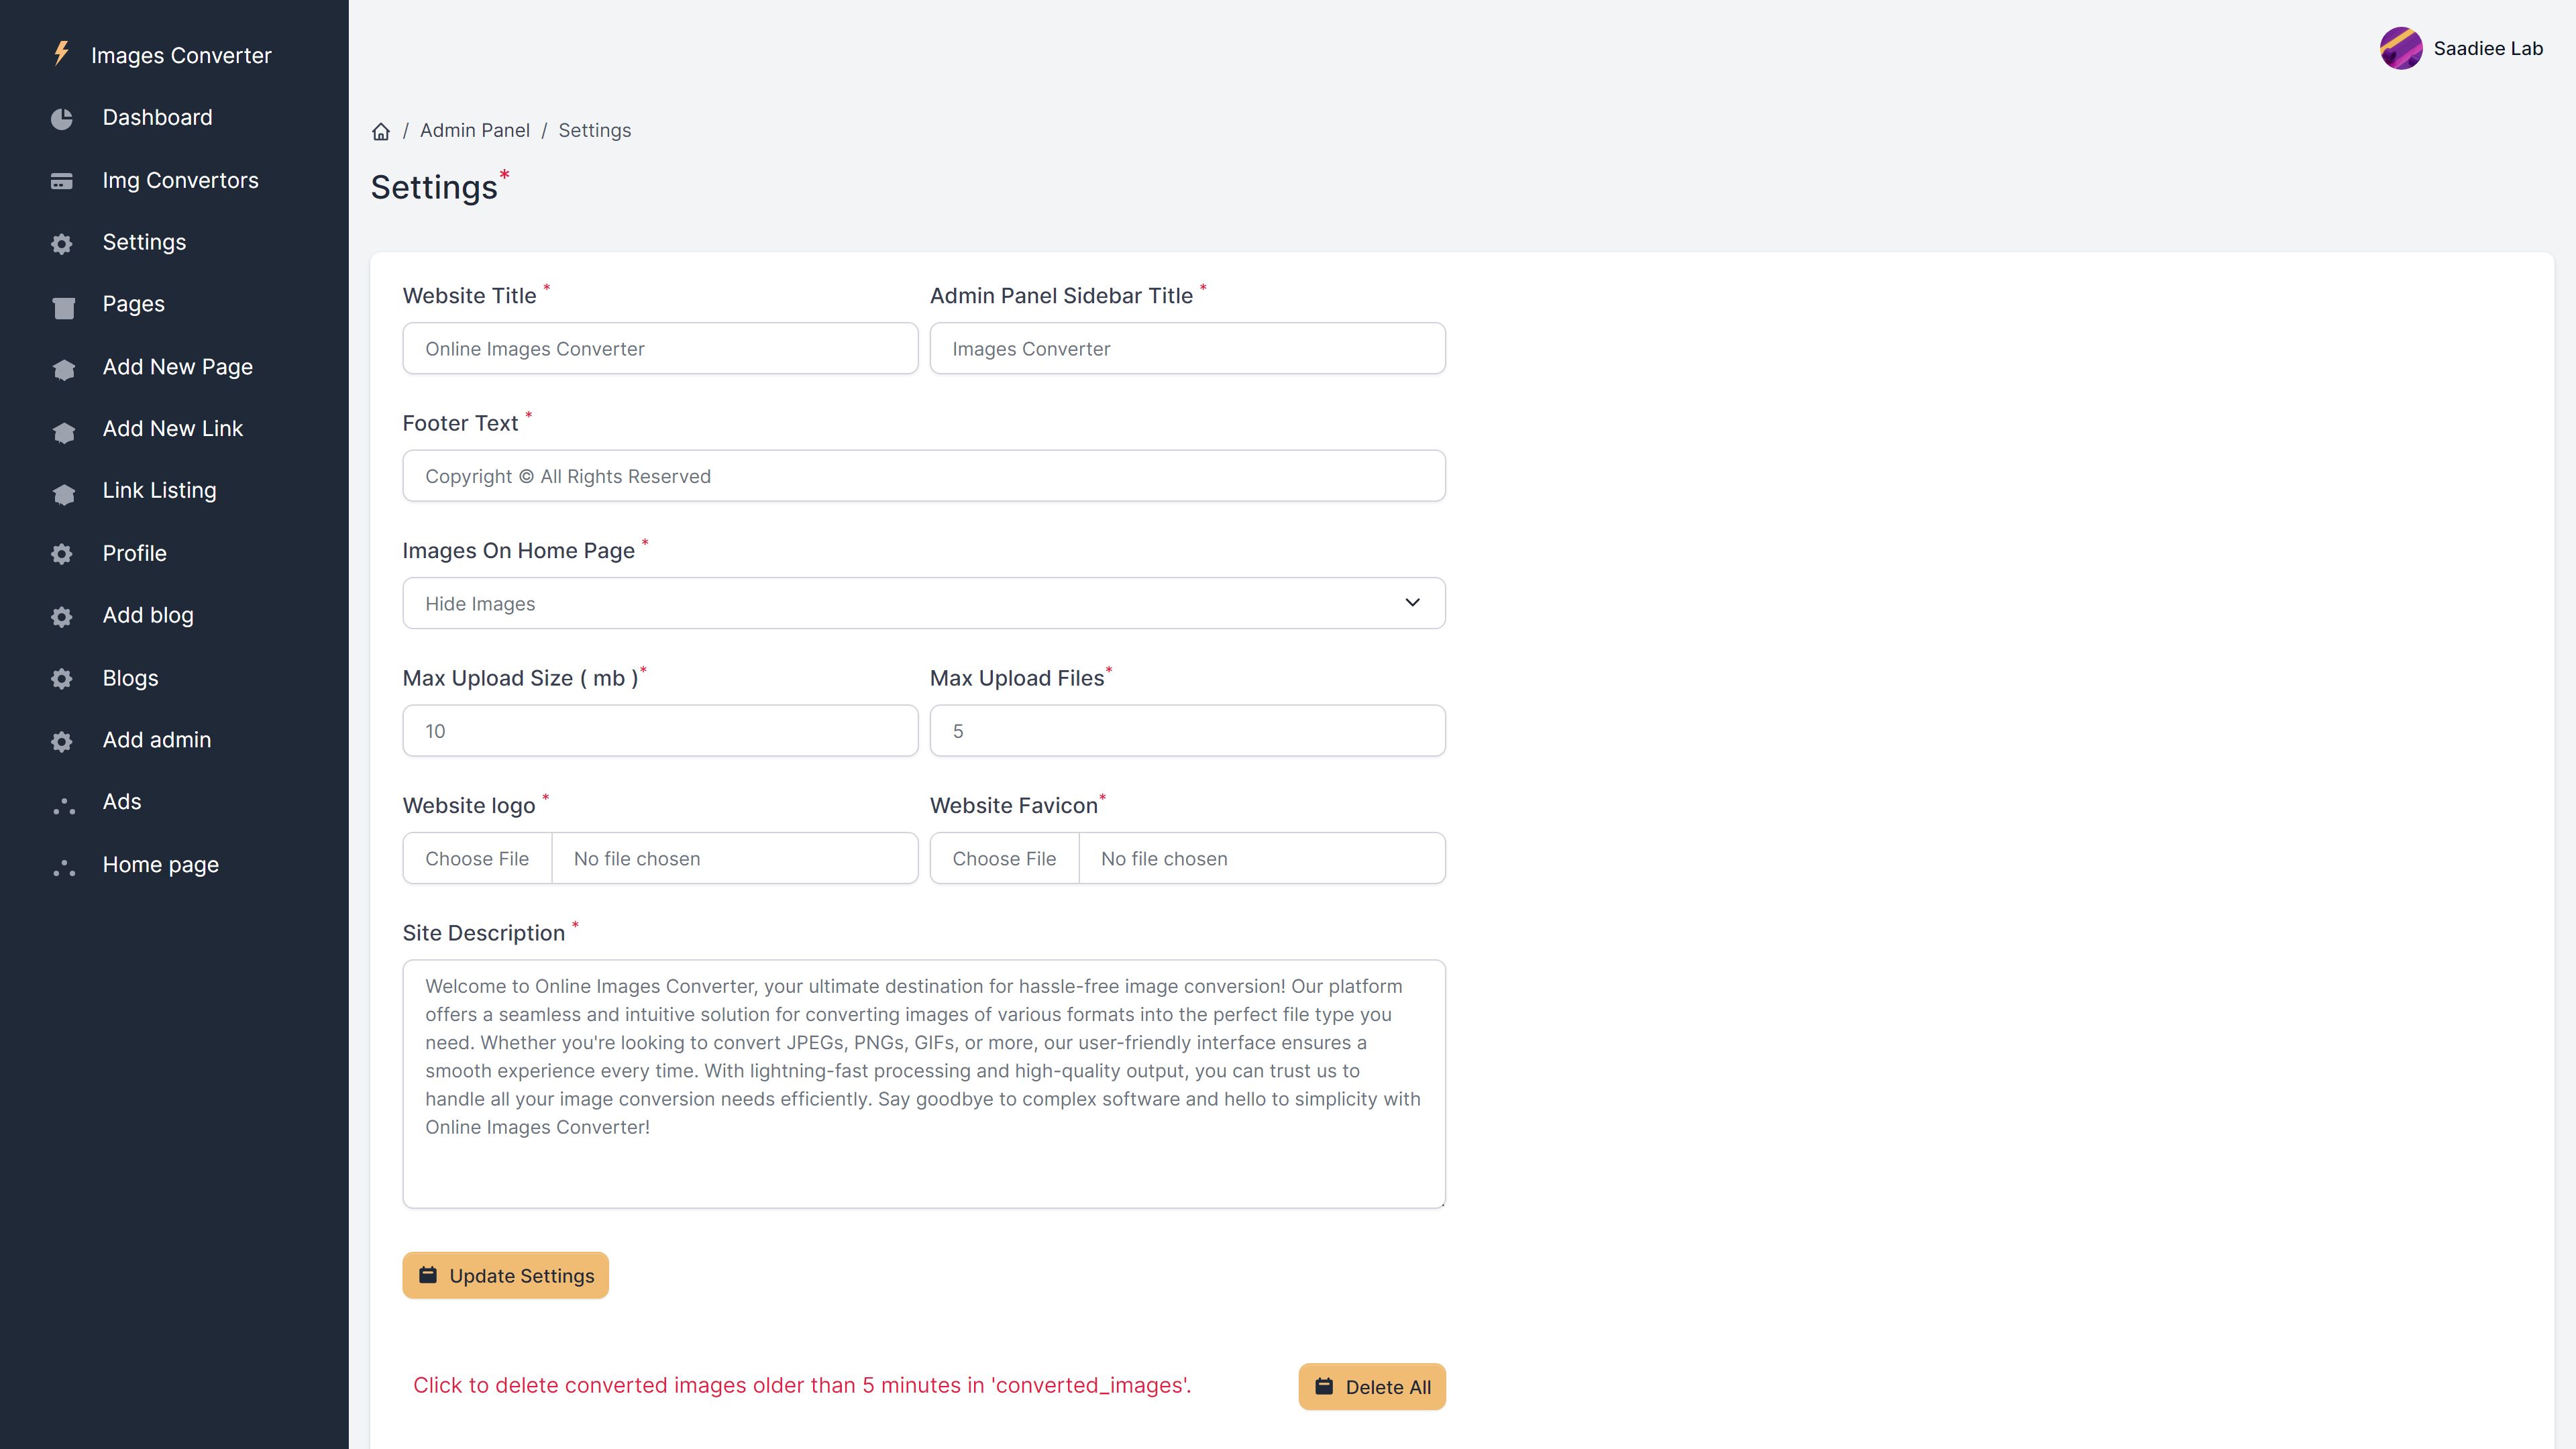The width and height of the screenshot is (2576, 1449).
Task: Choose a file for Website logo
Action: tap(477, 858)
